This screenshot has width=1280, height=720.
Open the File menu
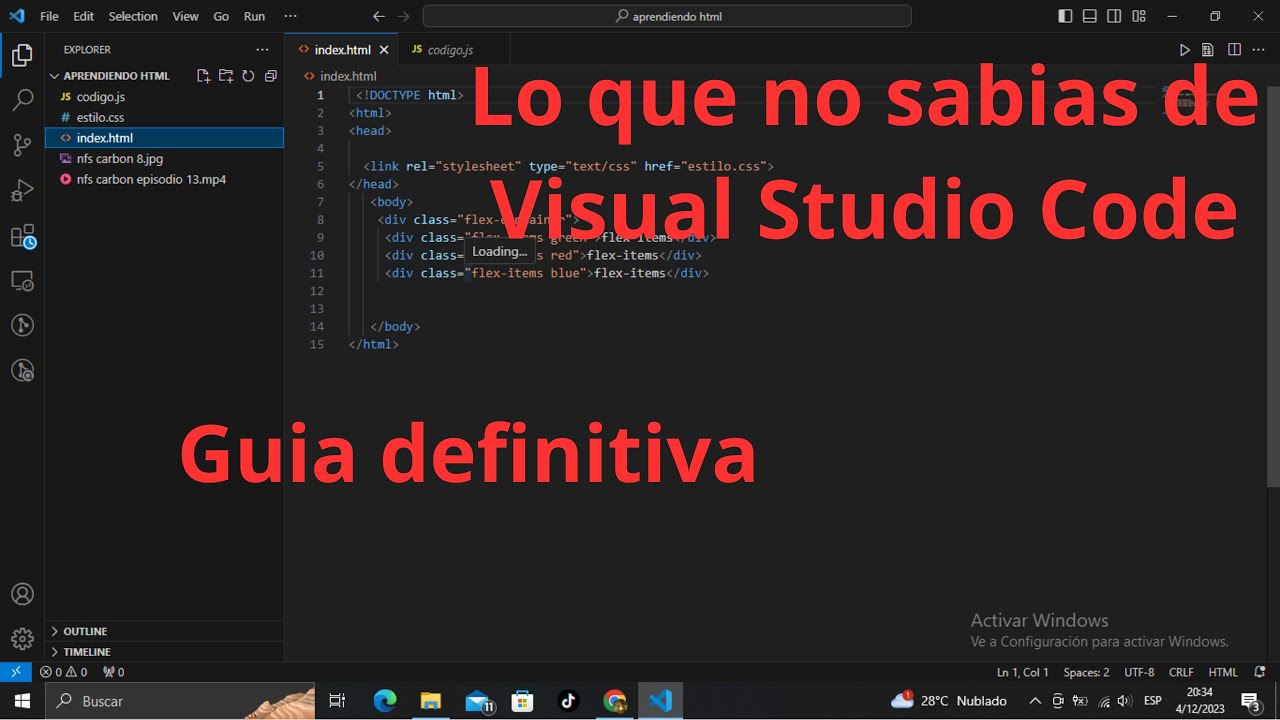point(49,16)
